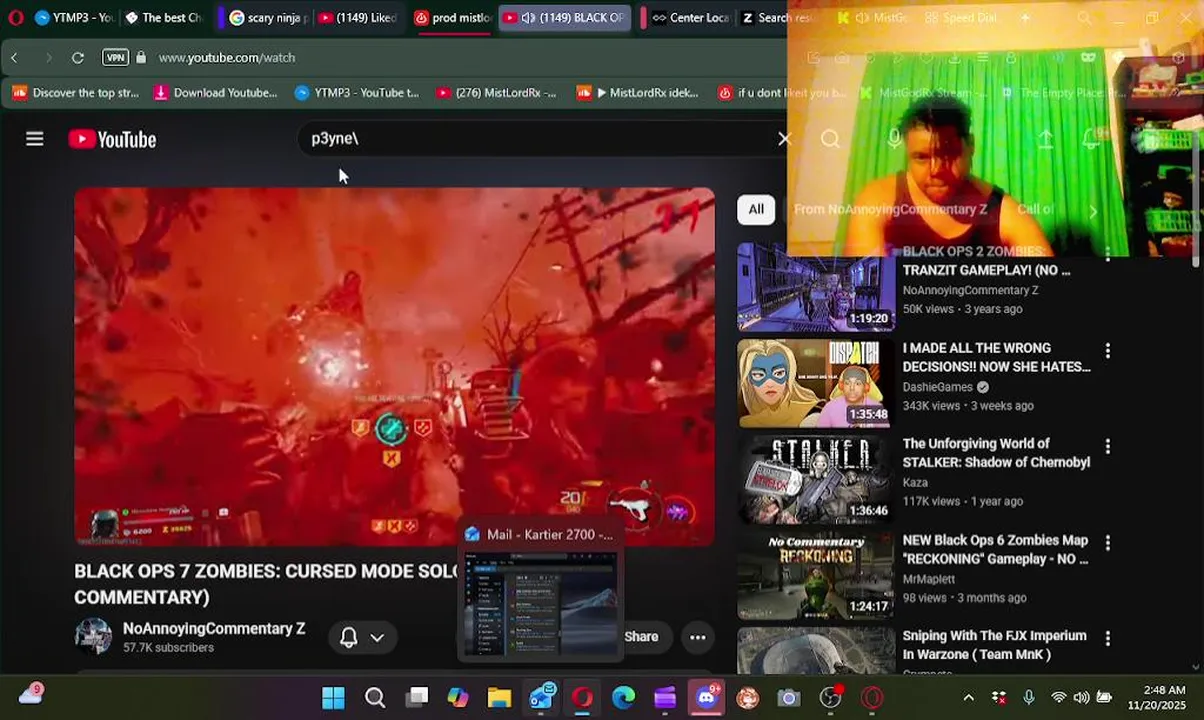The height and width of the screenshot is (720, 1204).
Task: Open '(276) MistLordRx' bookmark
Action: pos(496,93)
